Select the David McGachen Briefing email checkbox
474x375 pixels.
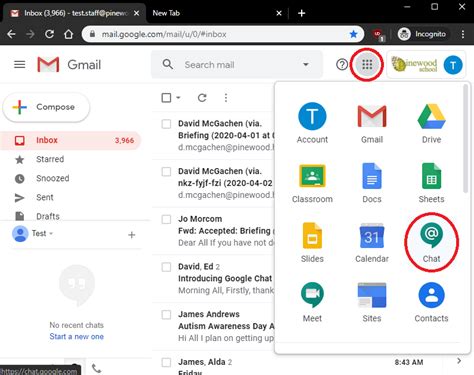pyautogui.click(x=166, y=124)
